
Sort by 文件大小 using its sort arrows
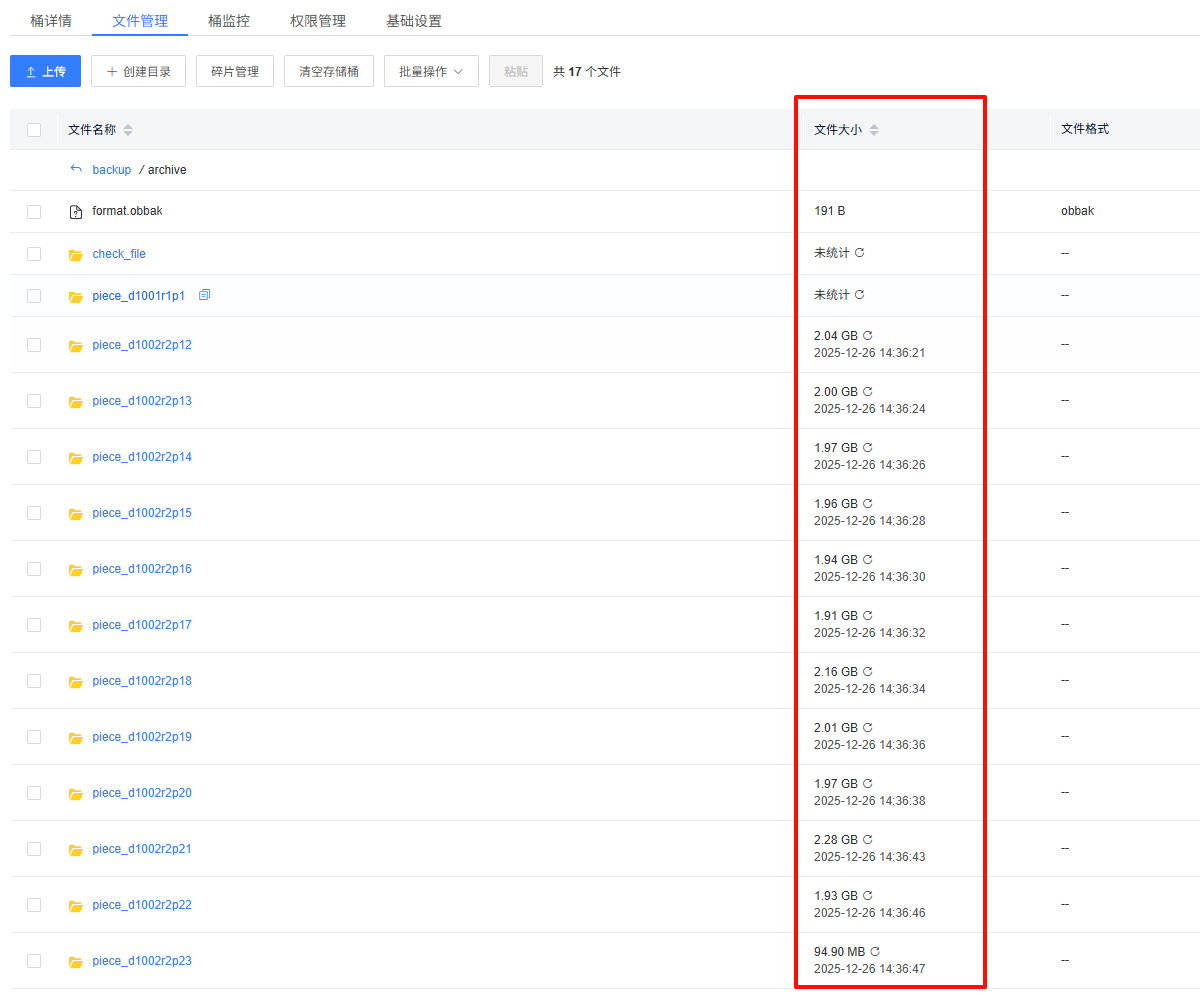pos(874,130)
